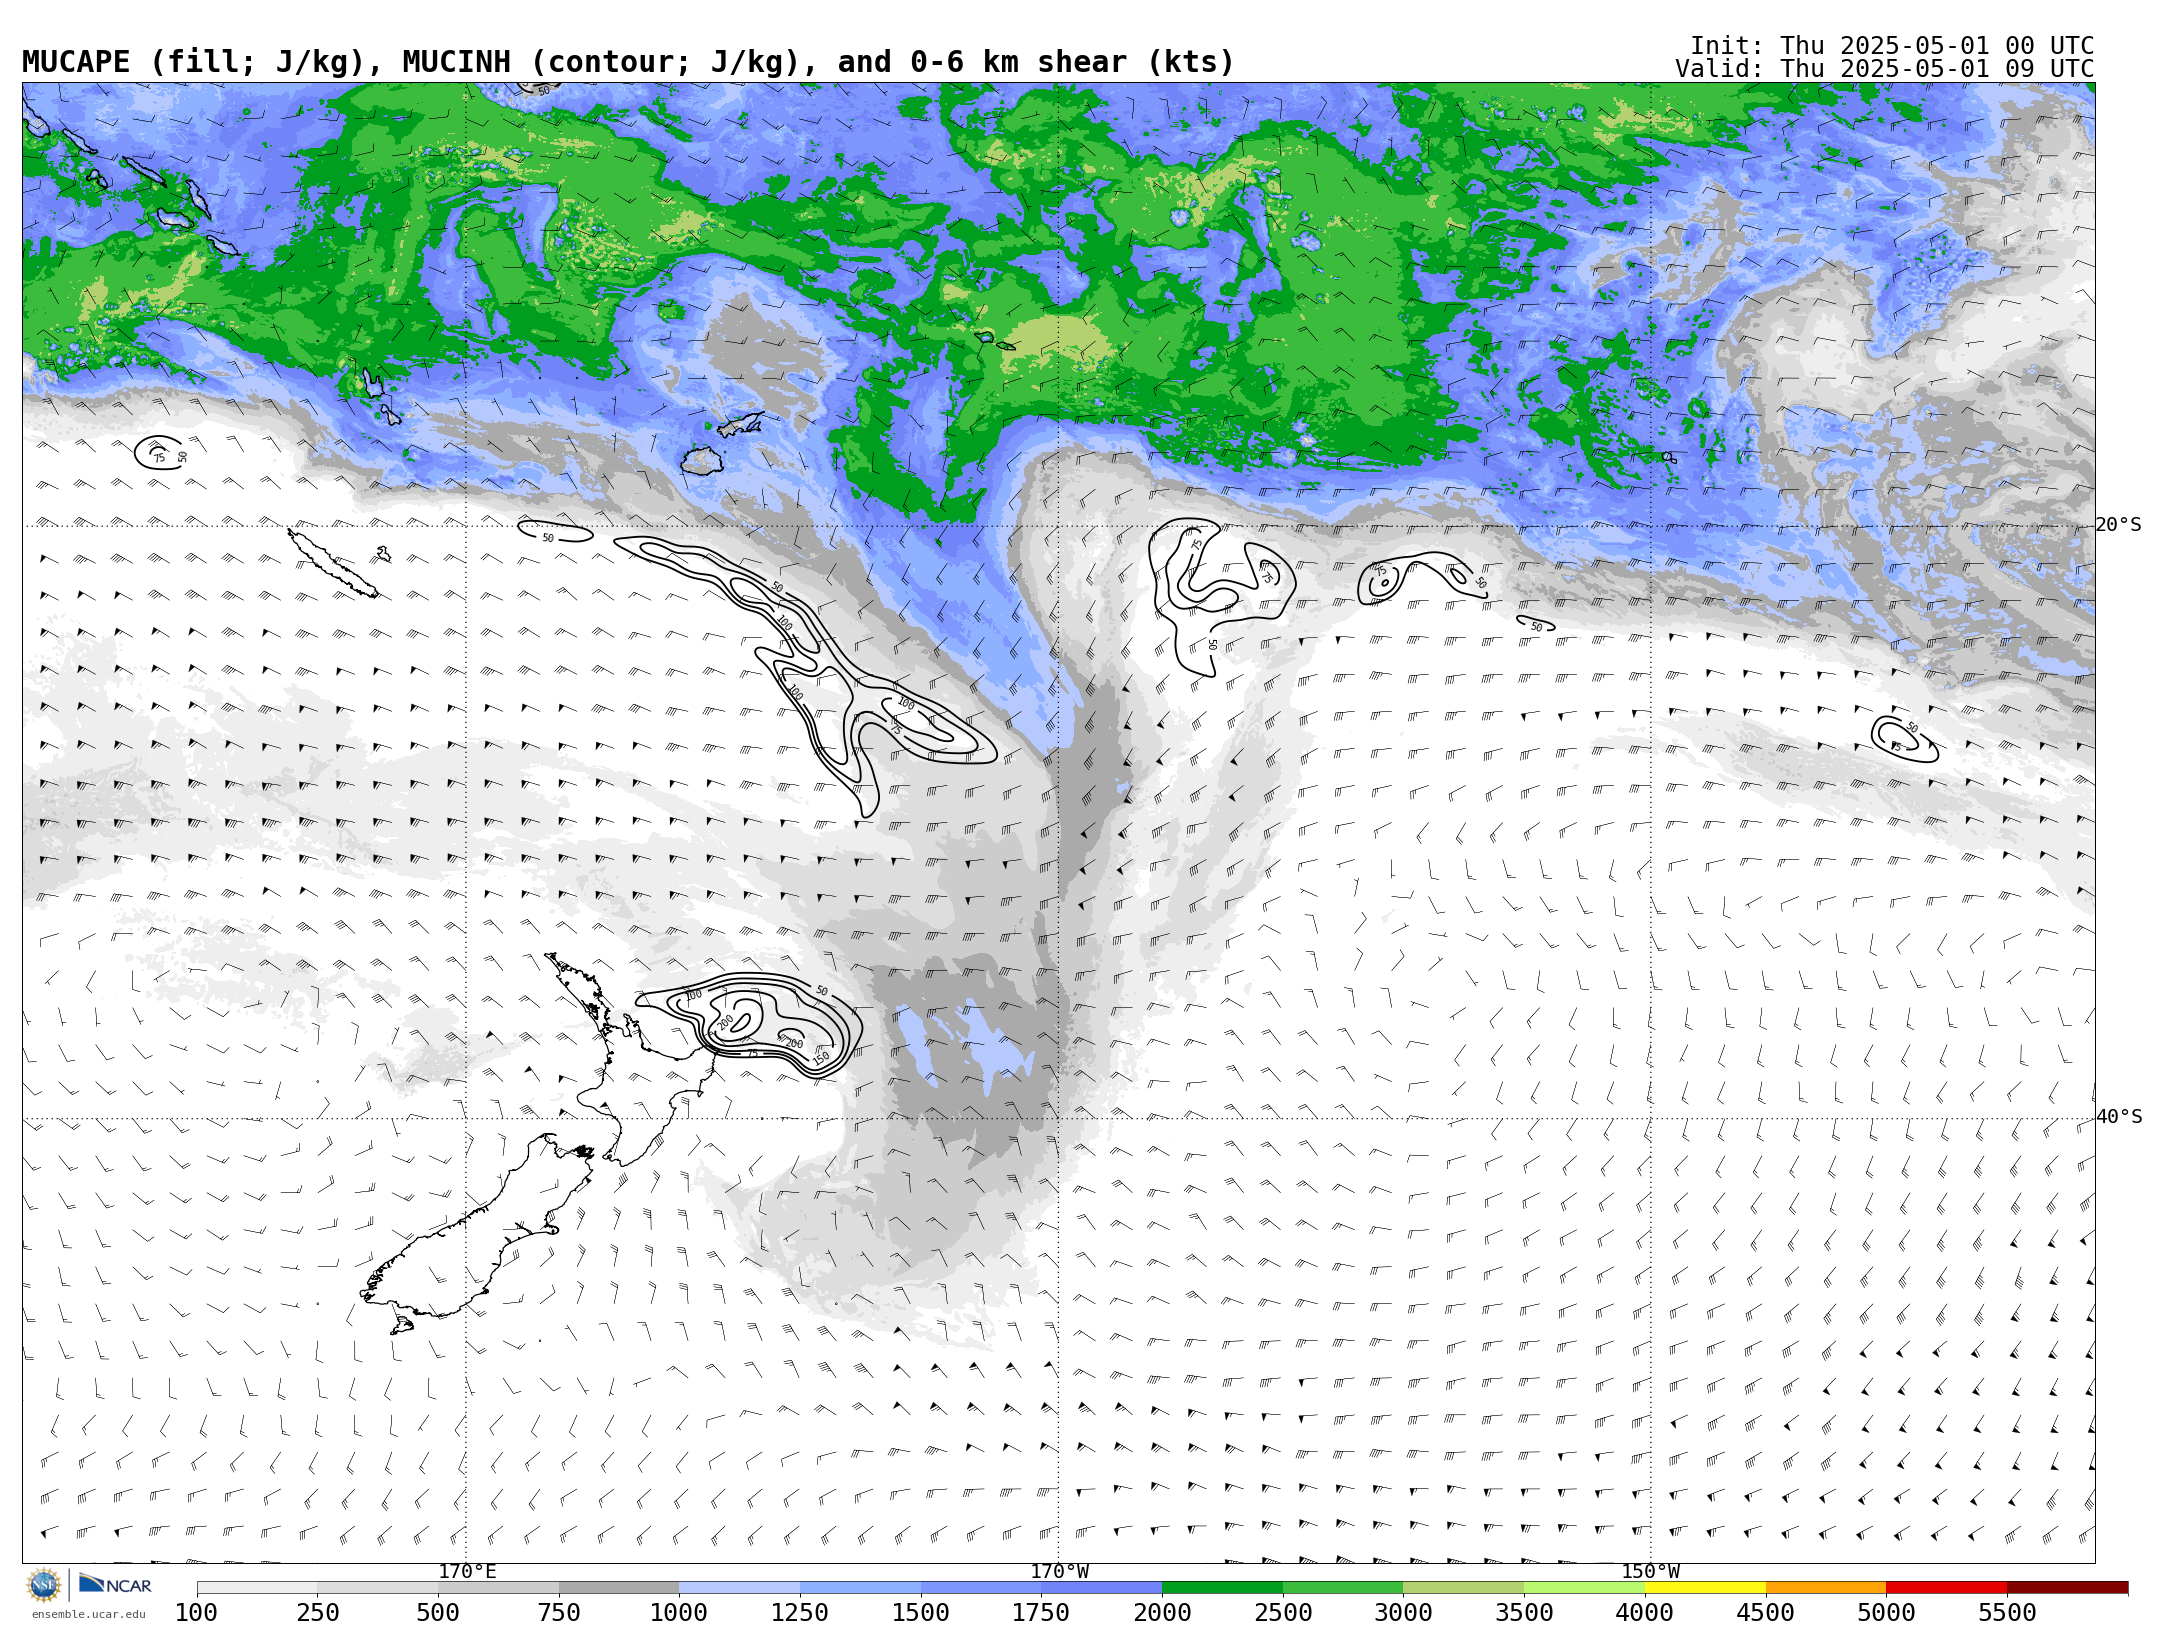Screen dimensions: 2160x1626
Task: Pick the 1250–1500 light blue colorbar swatch
Action: coord(860,1588)
